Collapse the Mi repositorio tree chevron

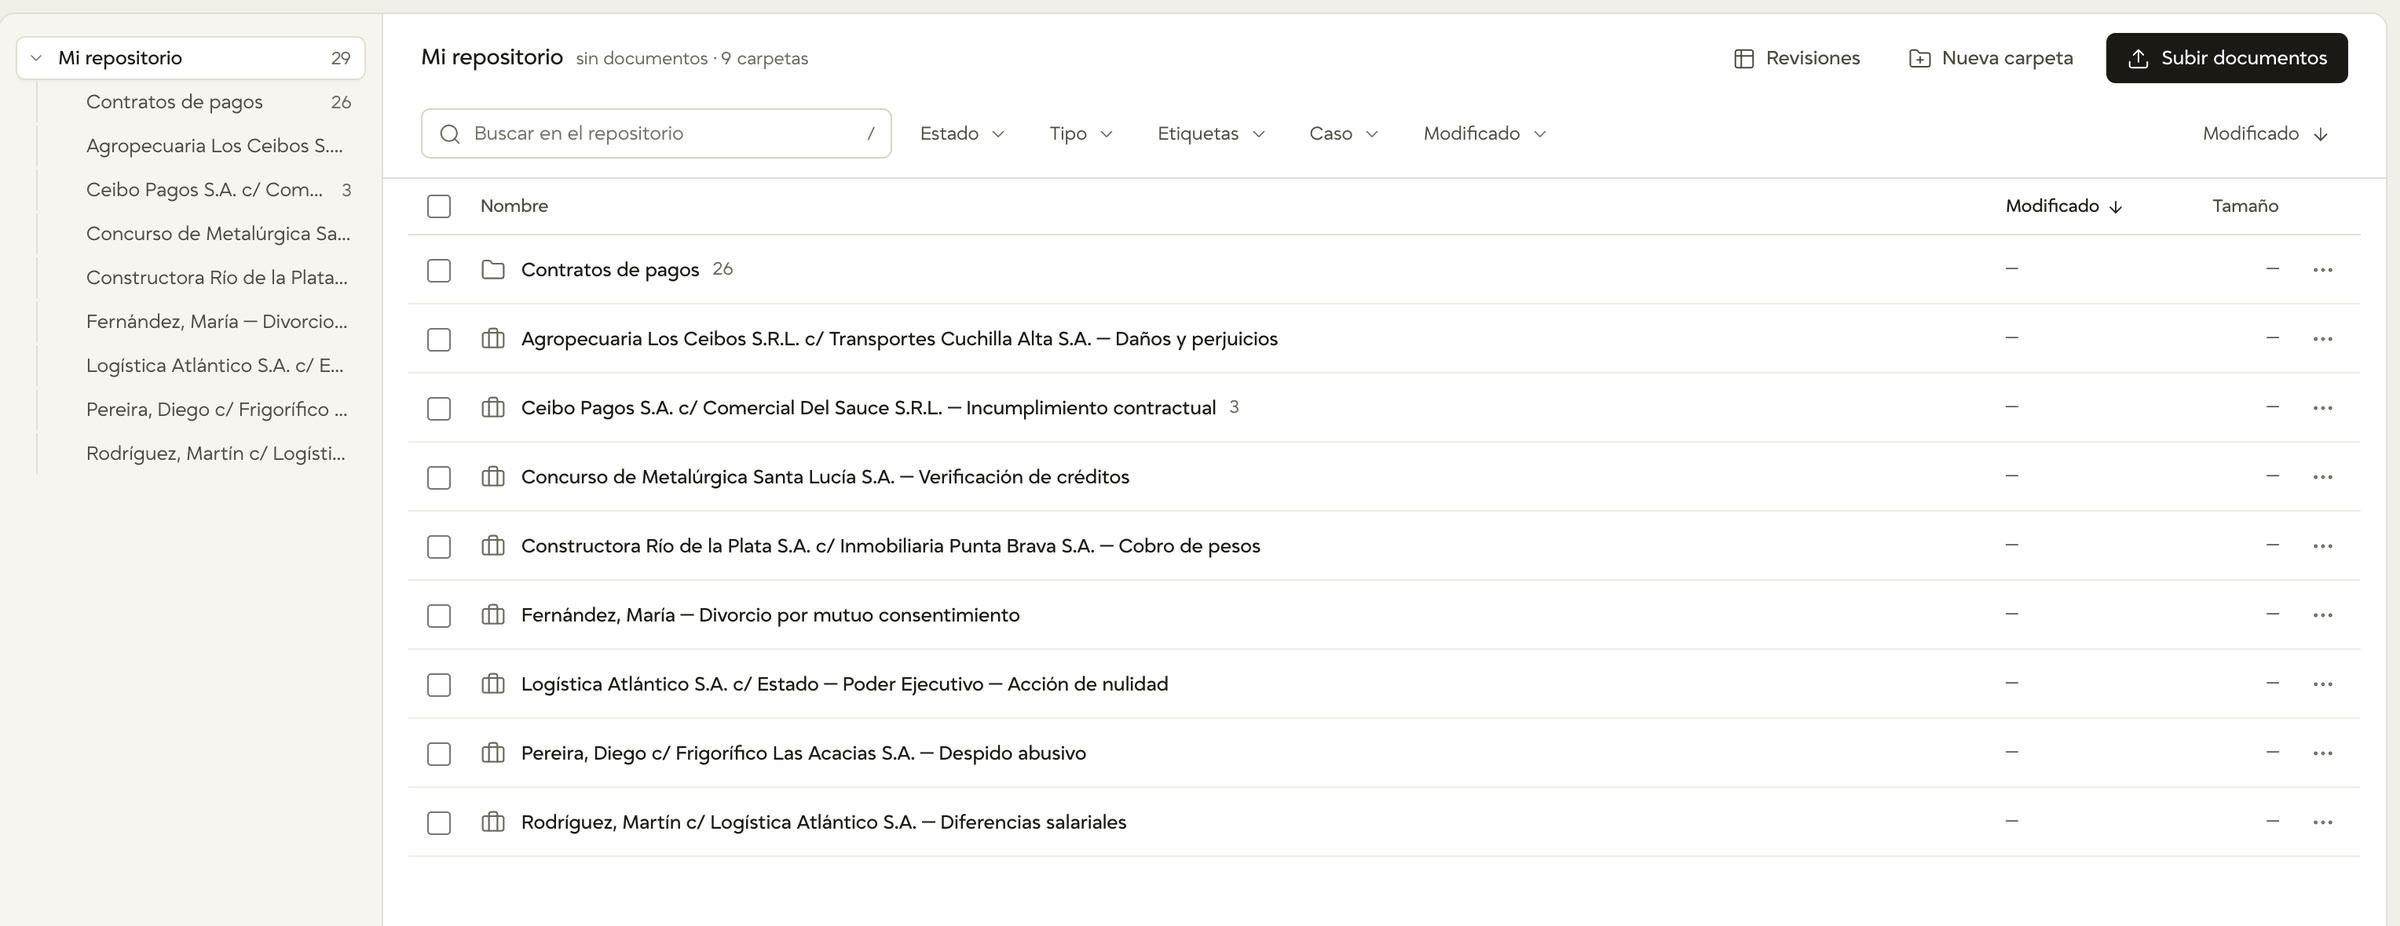pyautogui.click(x=36, y=58)
